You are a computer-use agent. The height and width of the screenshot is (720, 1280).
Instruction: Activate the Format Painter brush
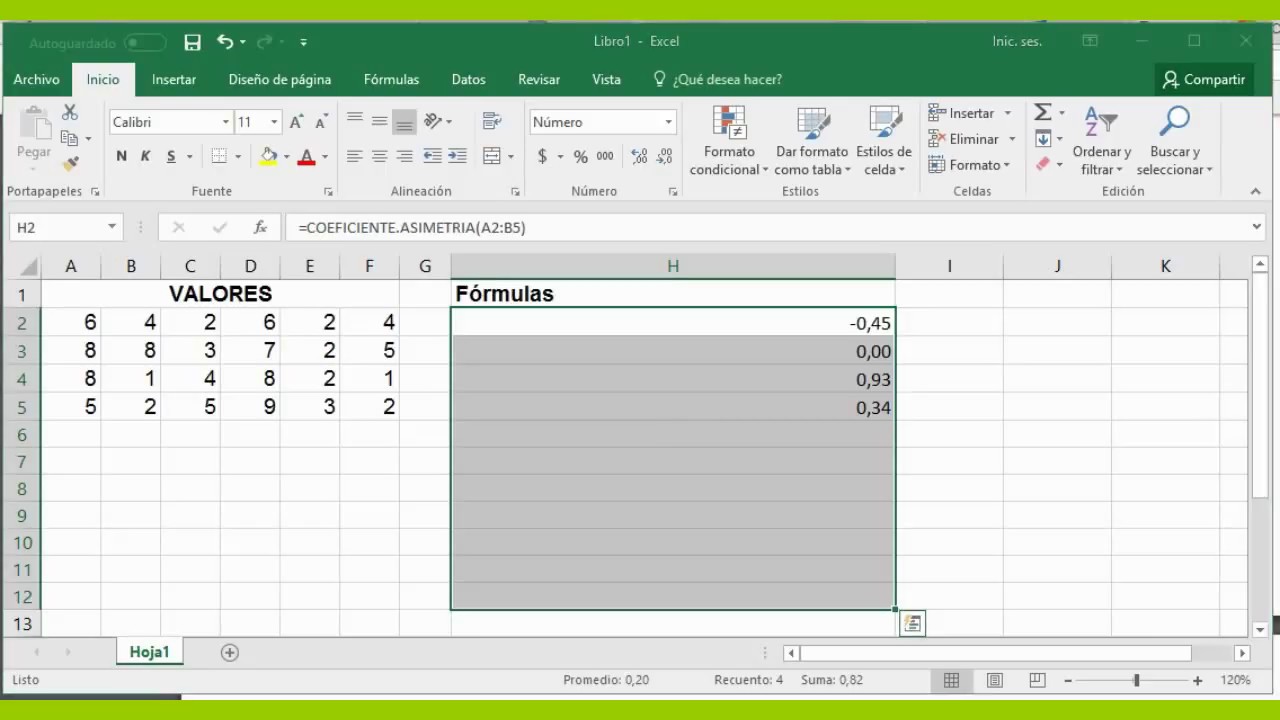click(x=70, y=163)
